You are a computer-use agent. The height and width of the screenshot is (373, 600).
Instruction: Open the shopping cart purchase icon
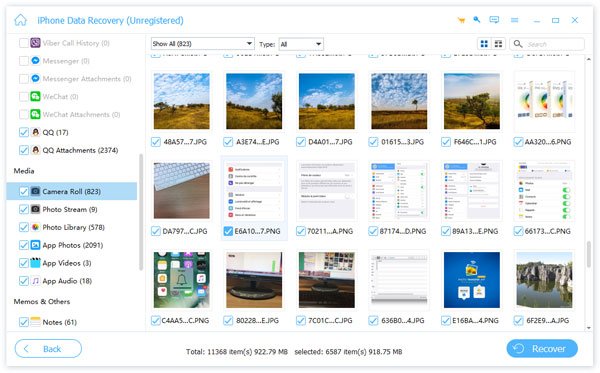[461, 20]
